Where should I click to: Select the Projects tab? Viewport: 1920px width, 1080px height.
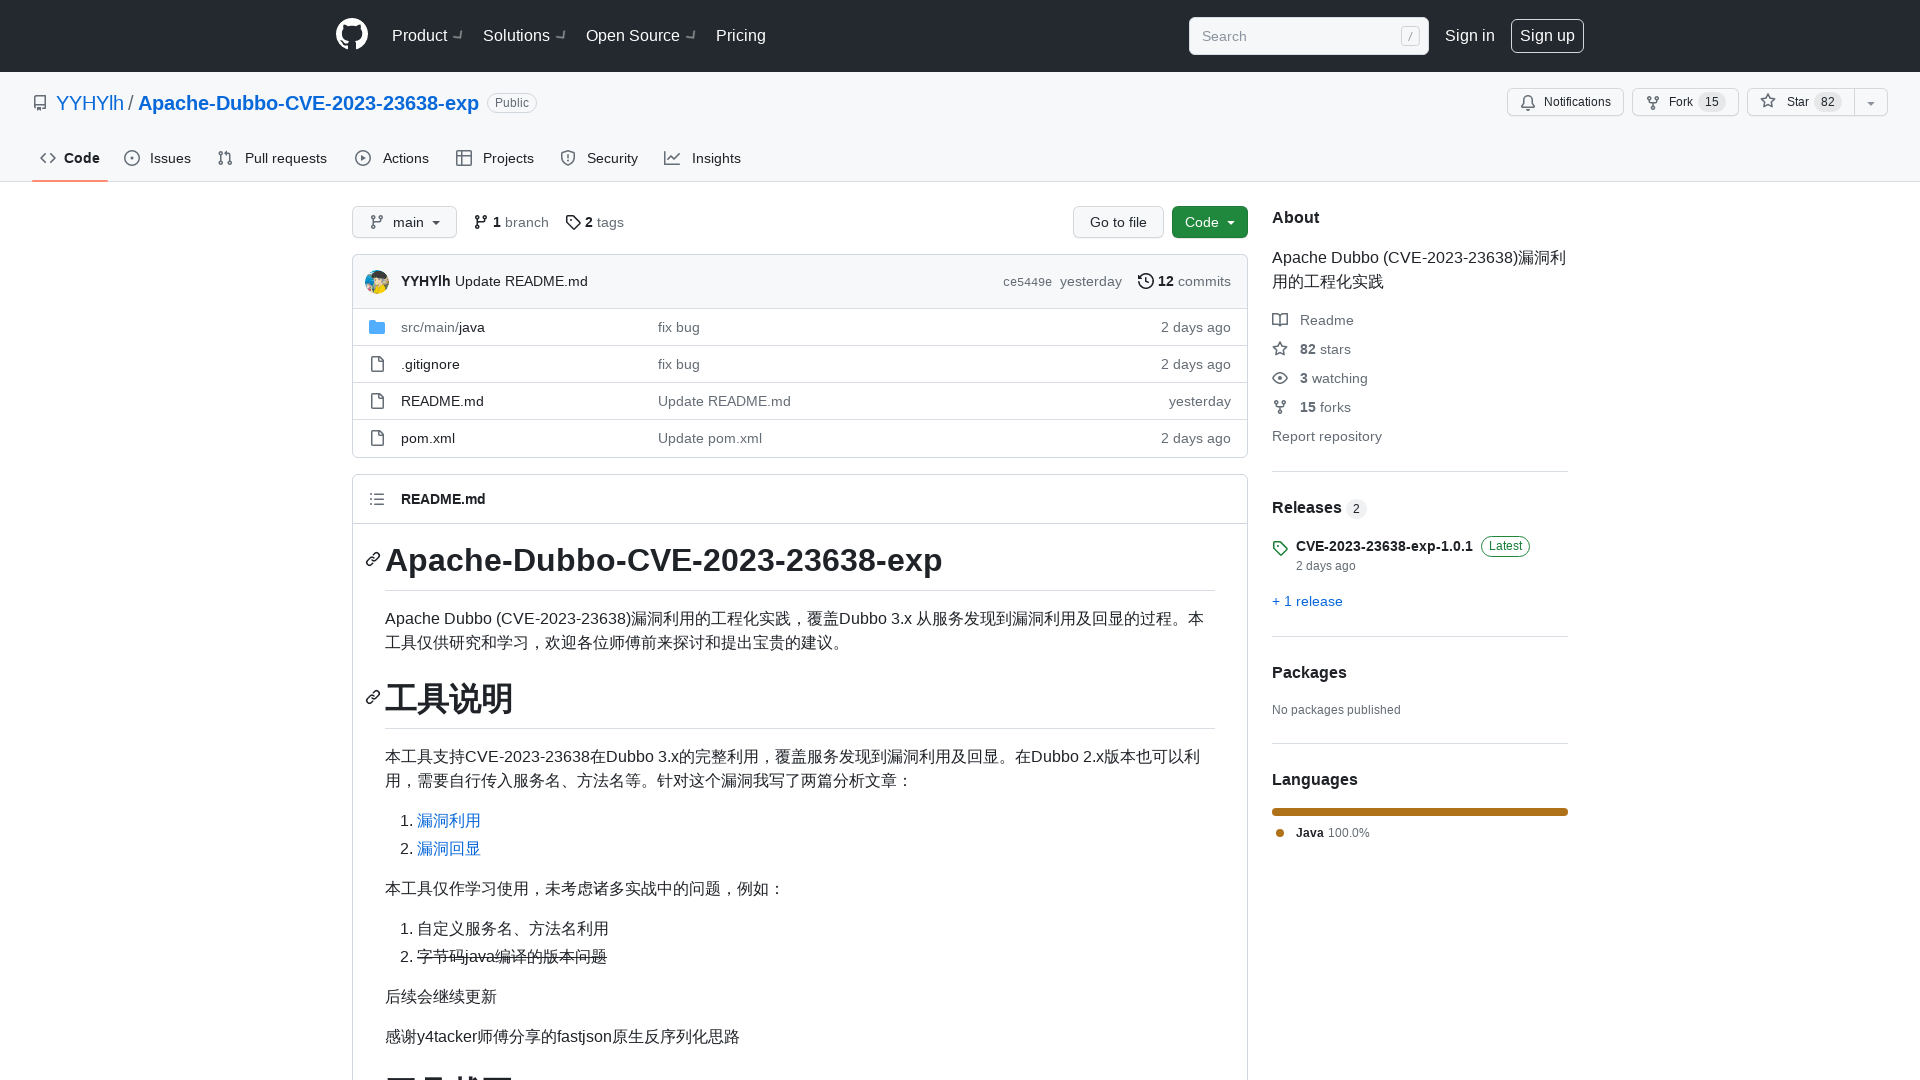pyautogui.click(x=495, y=158)
